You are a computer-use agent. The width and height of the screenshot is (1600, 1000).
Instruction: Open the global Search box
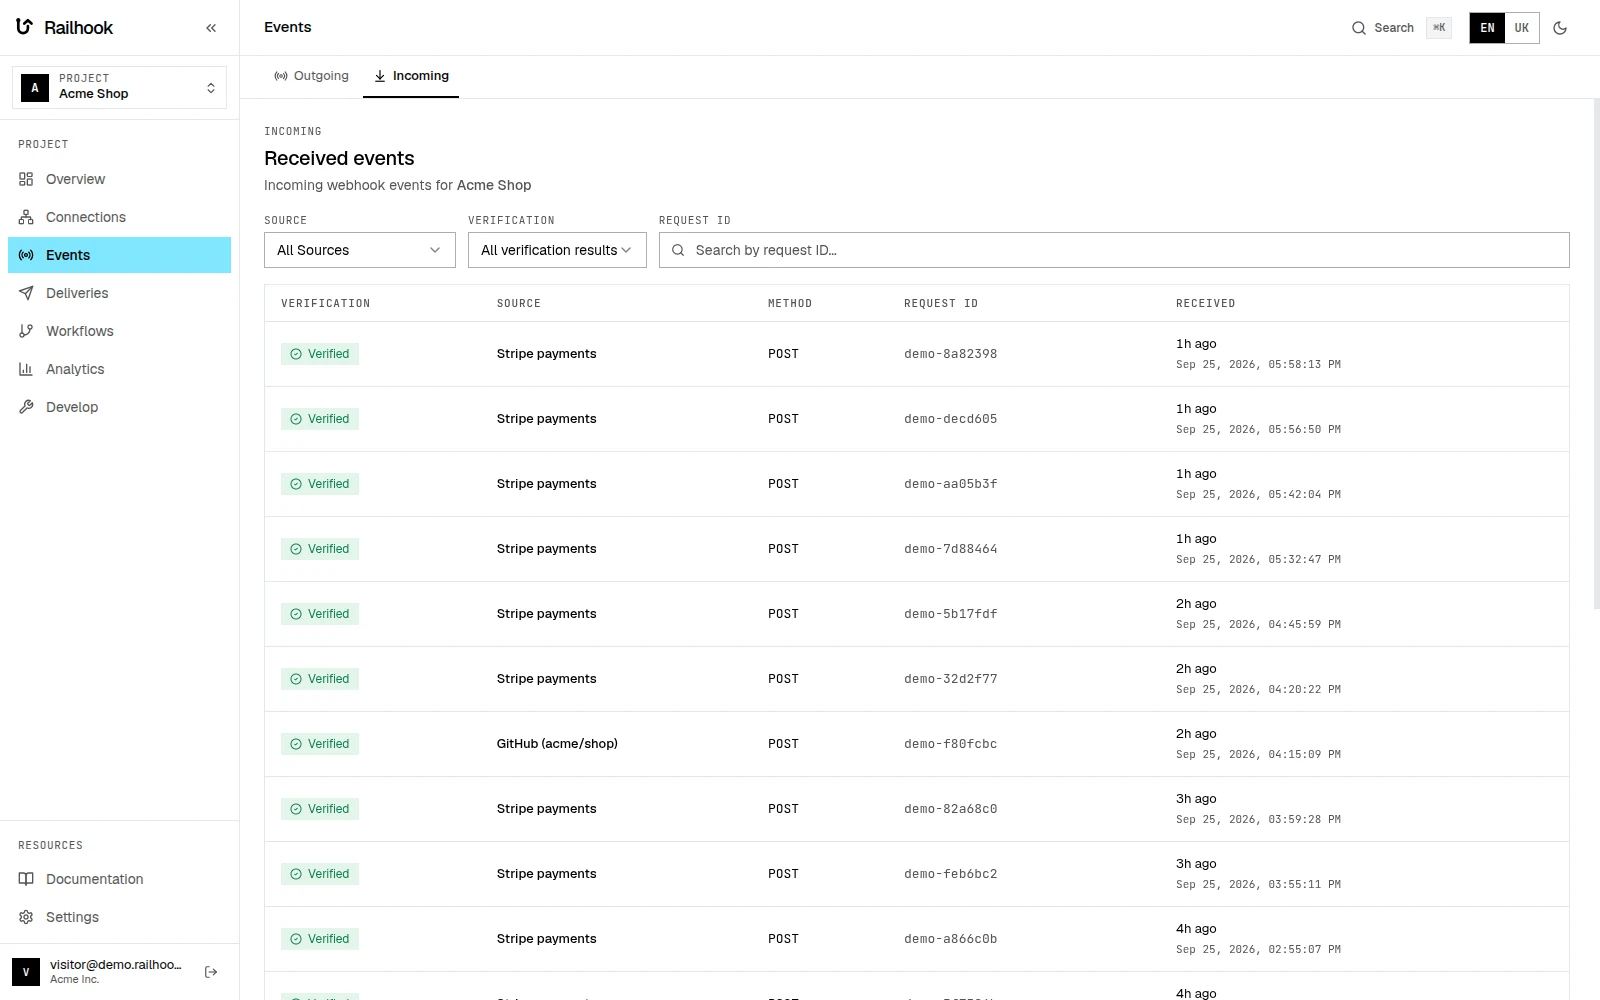tap(1400, 28)
